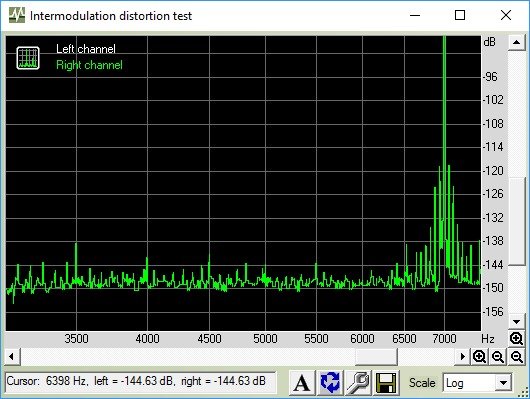
Task: Click the zoom-in magnifier next to Hz label
Action: 516,338
